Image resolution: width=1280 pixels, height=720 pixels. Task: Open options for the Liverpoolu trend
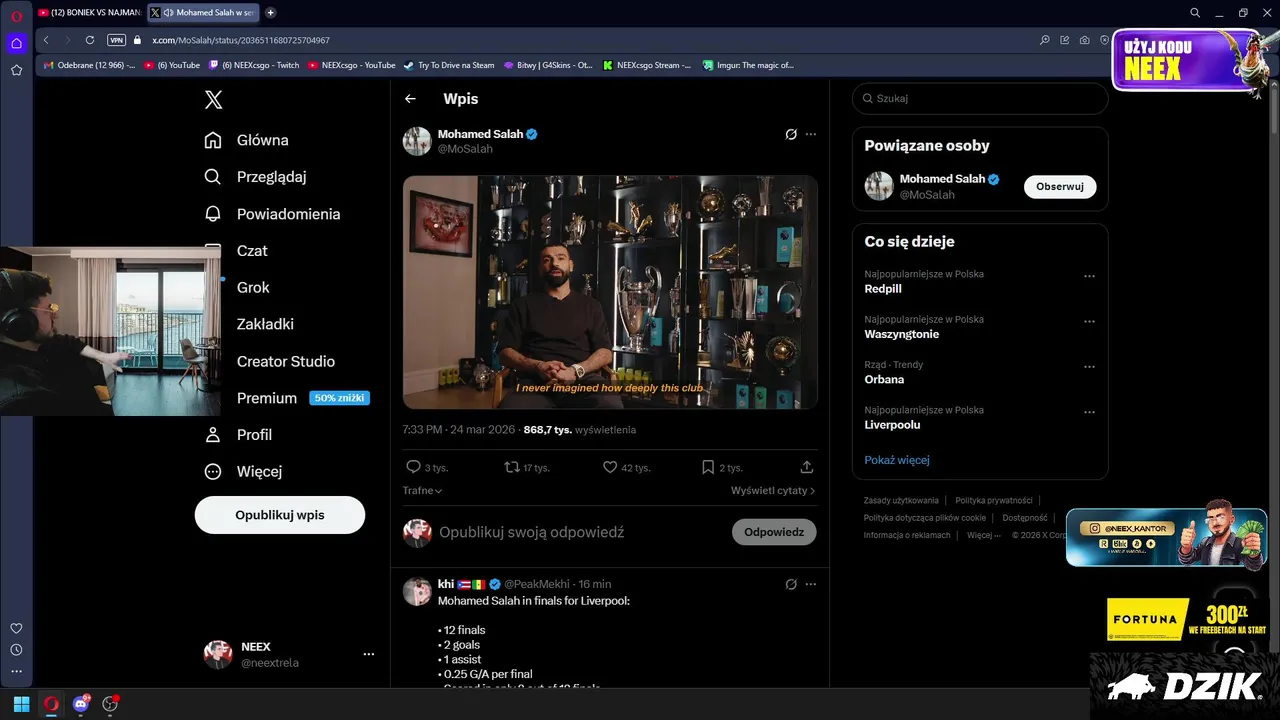[x=1089, y=412]
